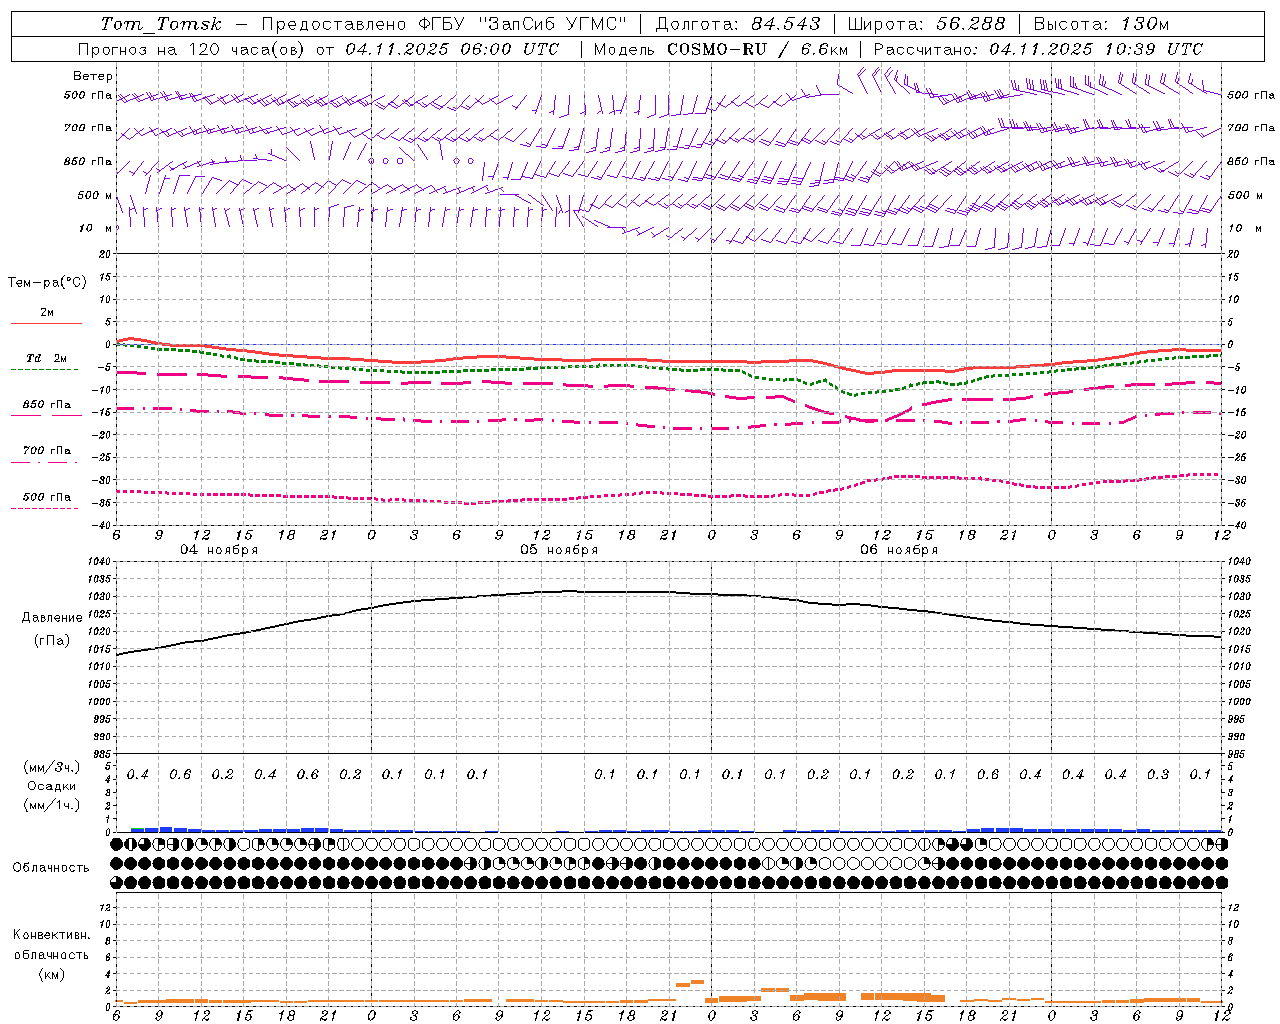
Task: Click the Широта: 56.288 value
Action: click(x=926, y=24)
